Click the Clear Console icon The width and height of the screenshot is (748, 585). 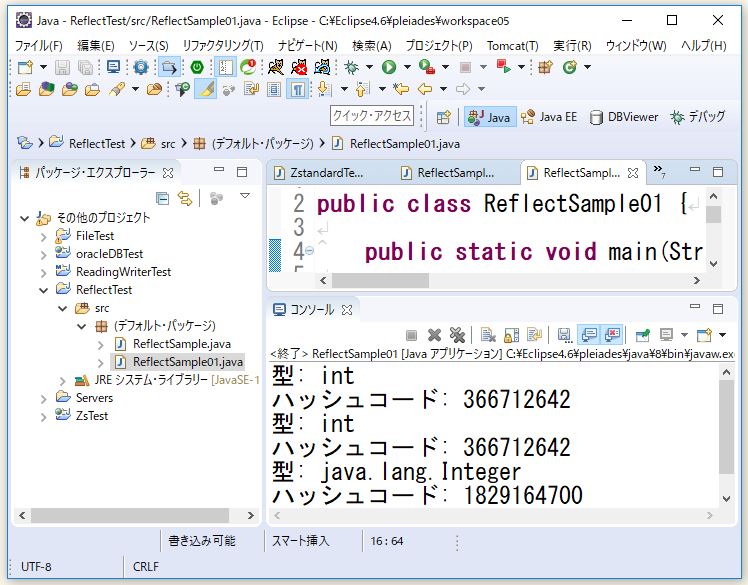(488, 335)
